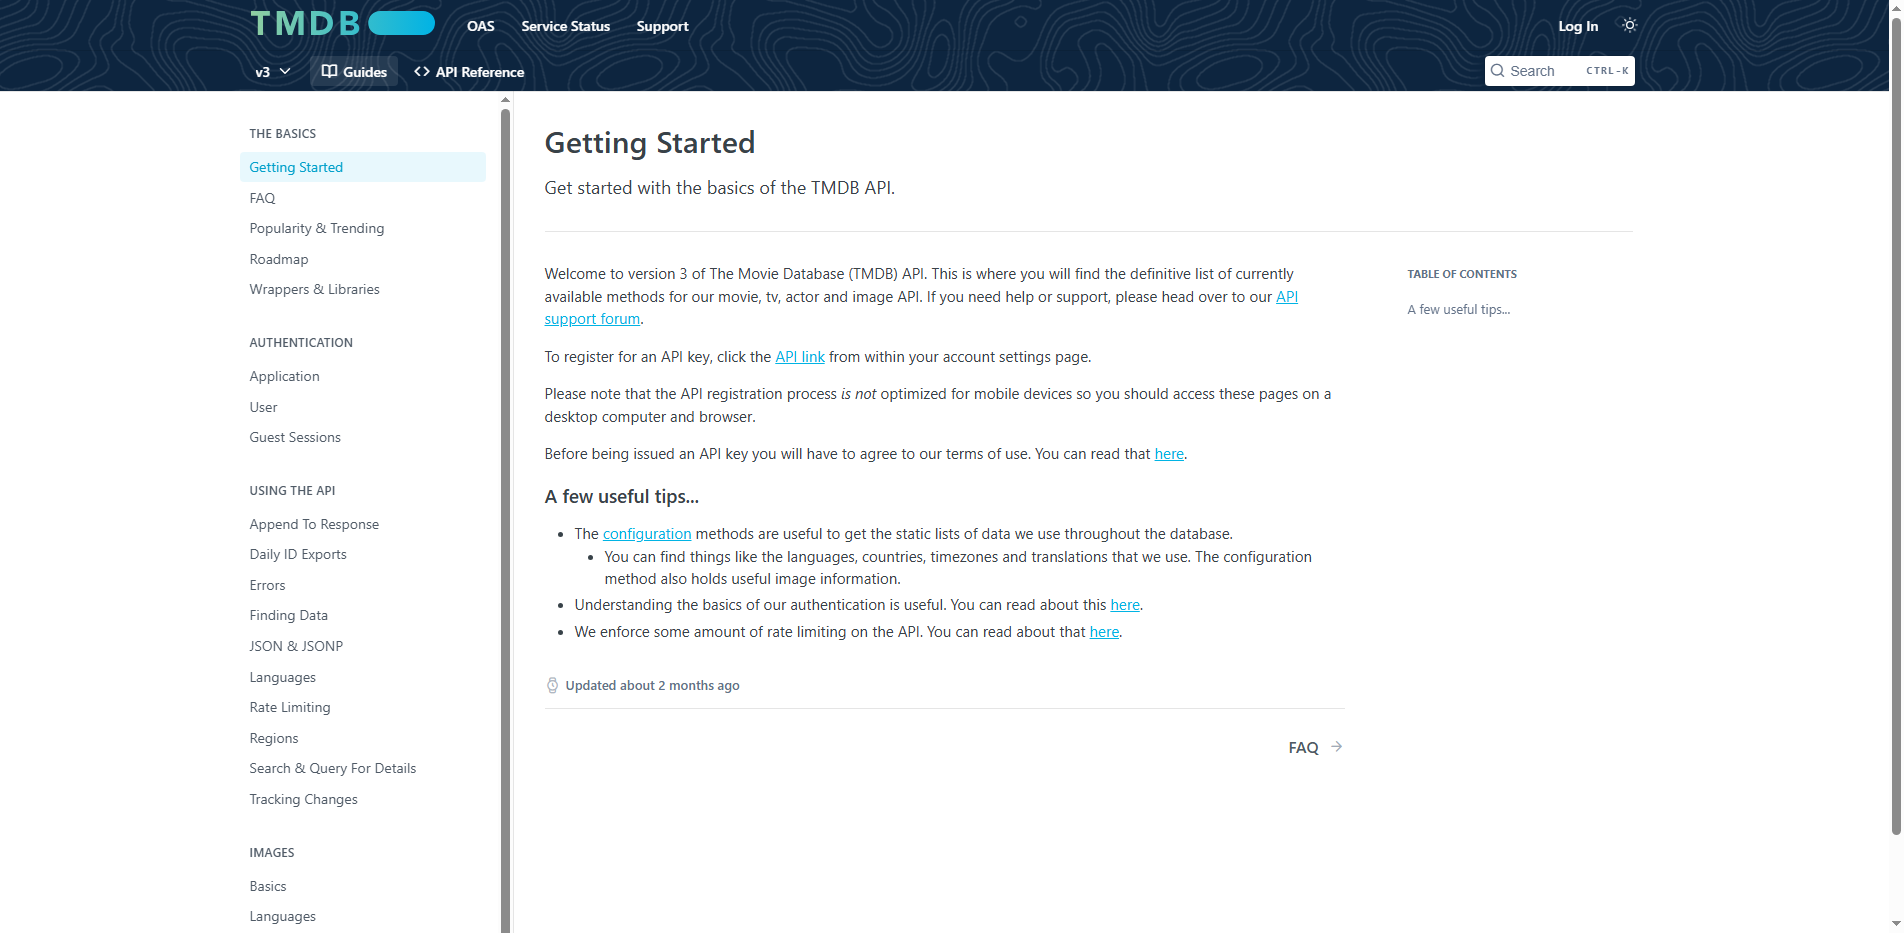1904x933 pixels.
Task: Toggle dark mode with the sun icon
Action: [x=1629, y=25]
